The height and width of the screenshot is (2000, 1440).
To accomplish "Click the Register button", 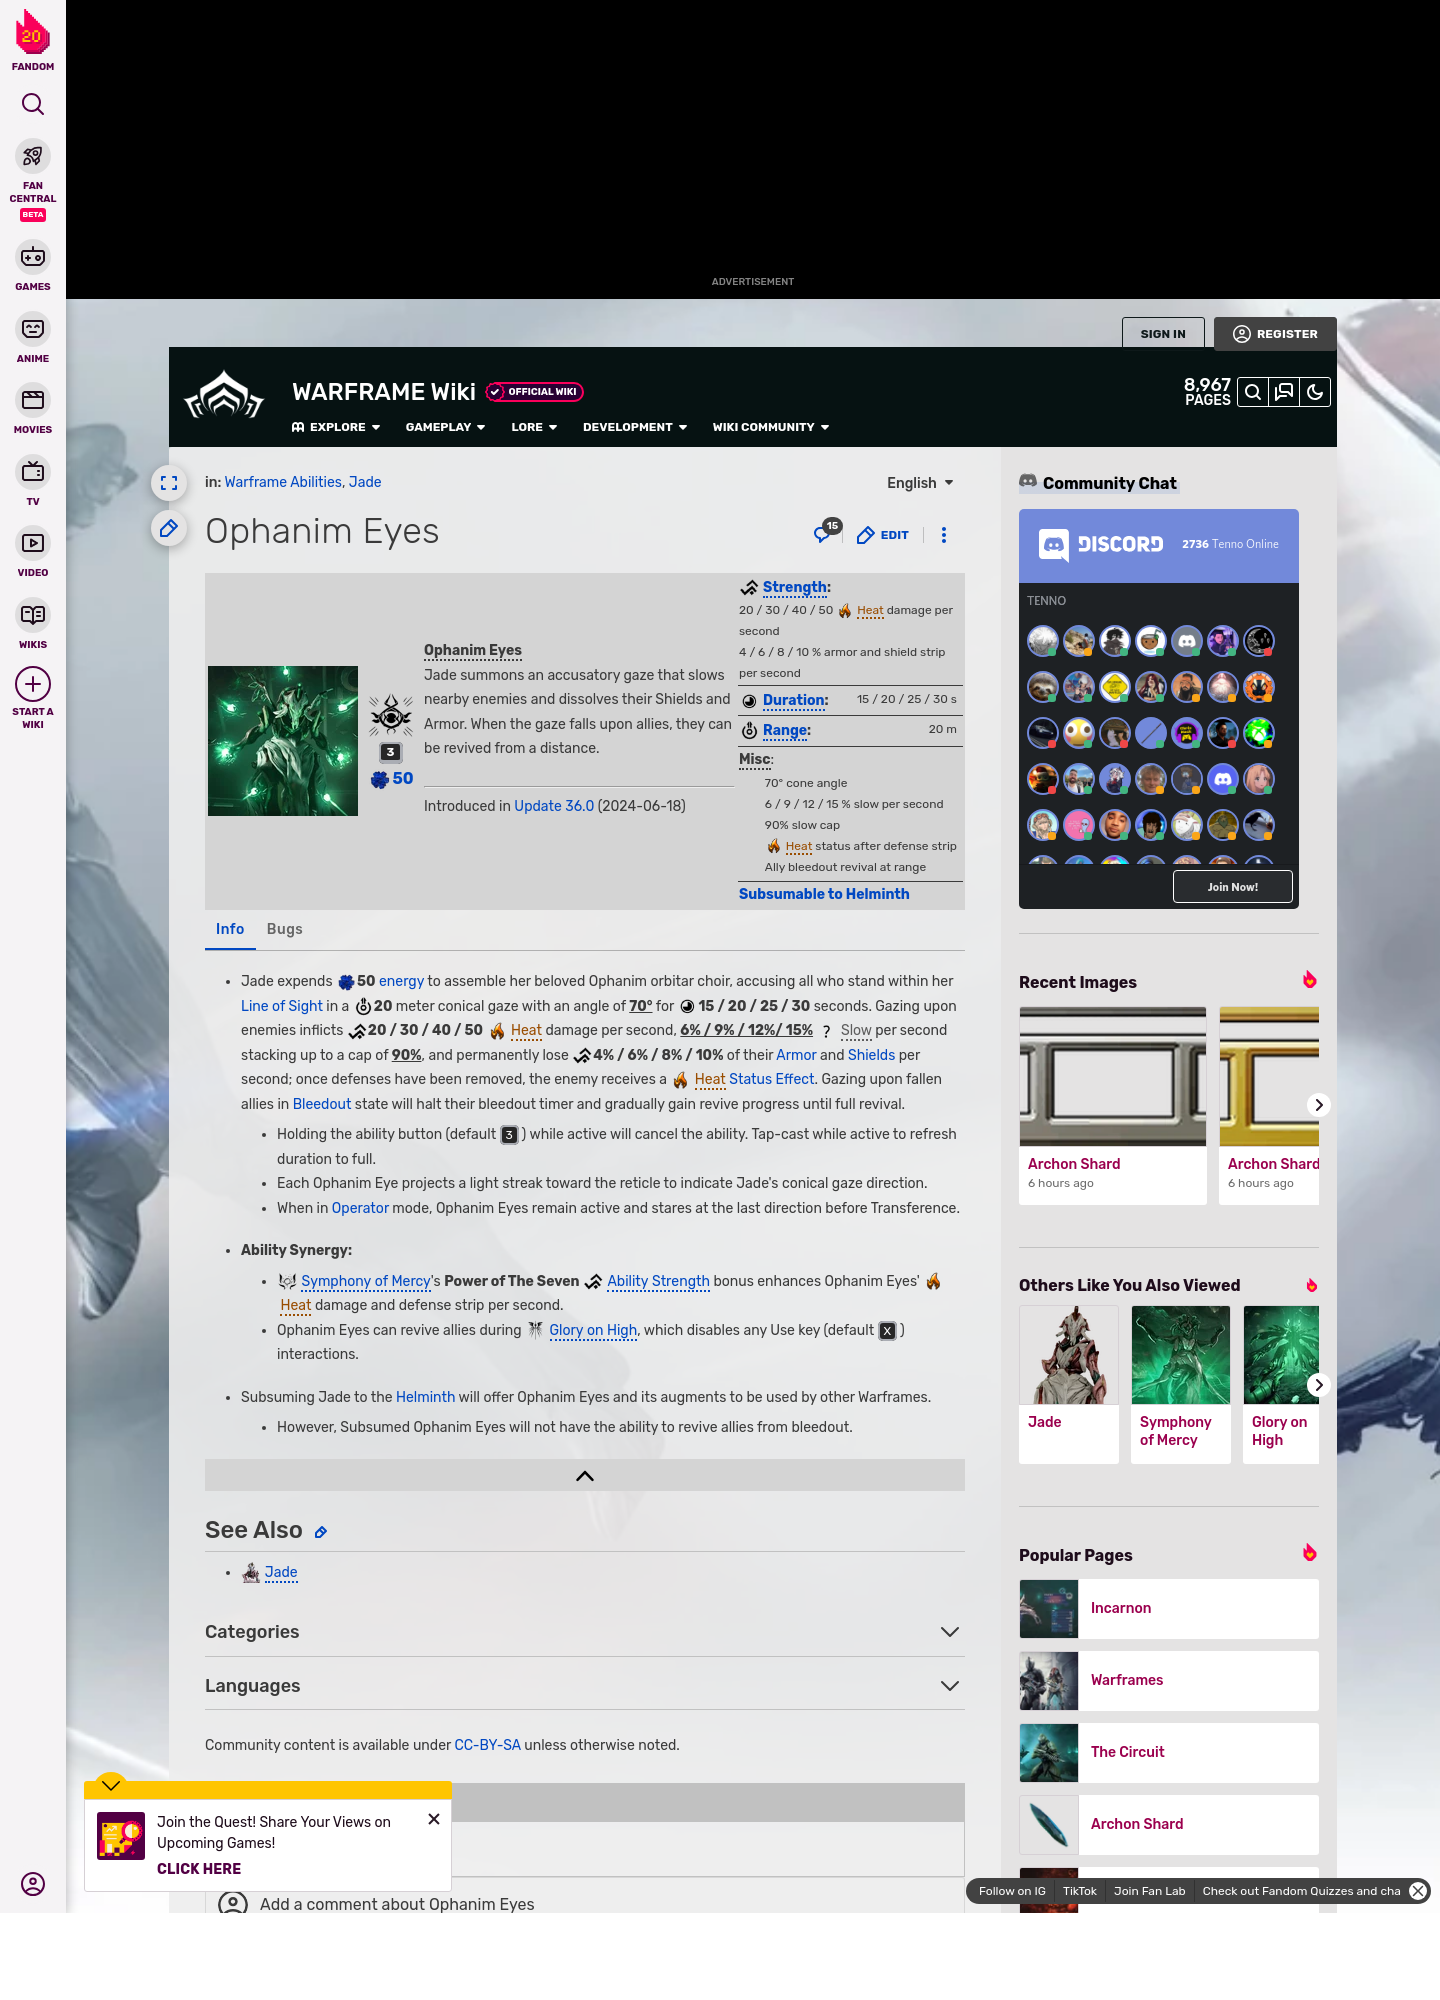I will click(1275, 334).
